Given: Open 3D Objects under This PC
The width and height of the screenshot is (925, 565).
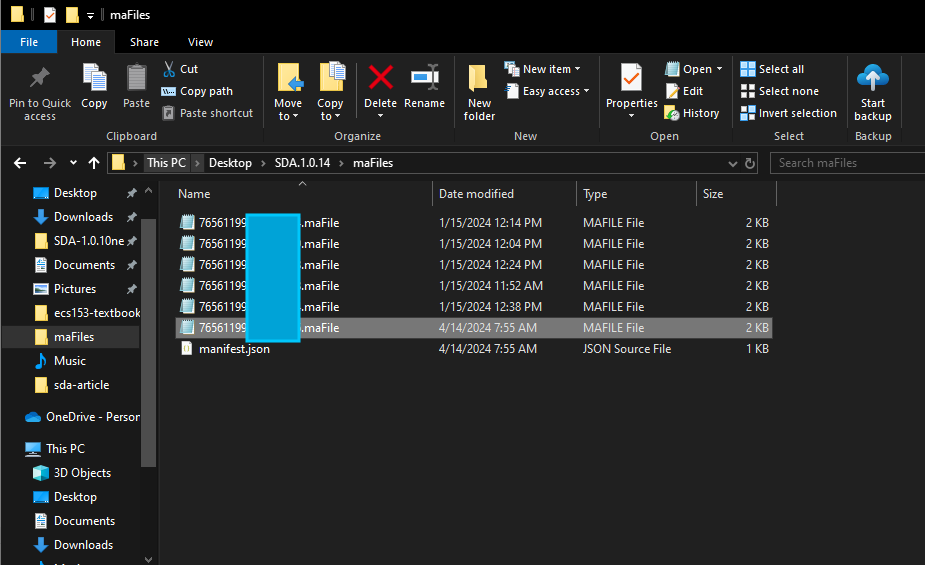Looking at the screenshot, I should pyautogui.click(x=71, y=473).
